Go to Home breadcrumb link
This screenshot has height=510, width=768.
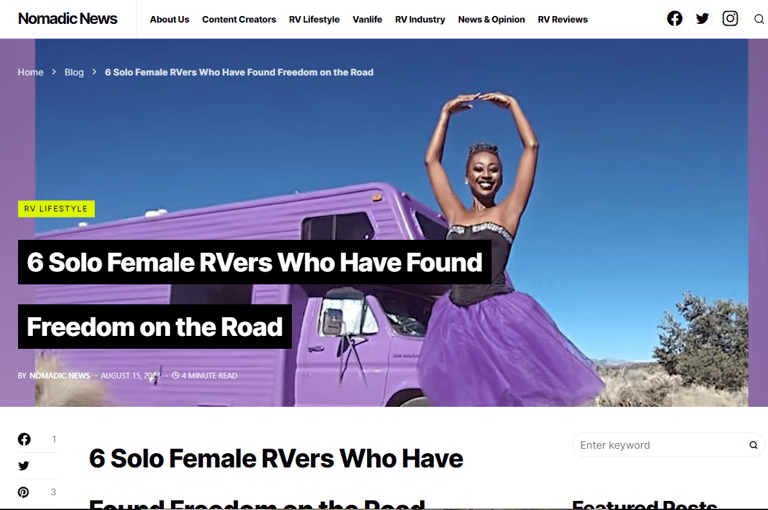coord(30,72)
